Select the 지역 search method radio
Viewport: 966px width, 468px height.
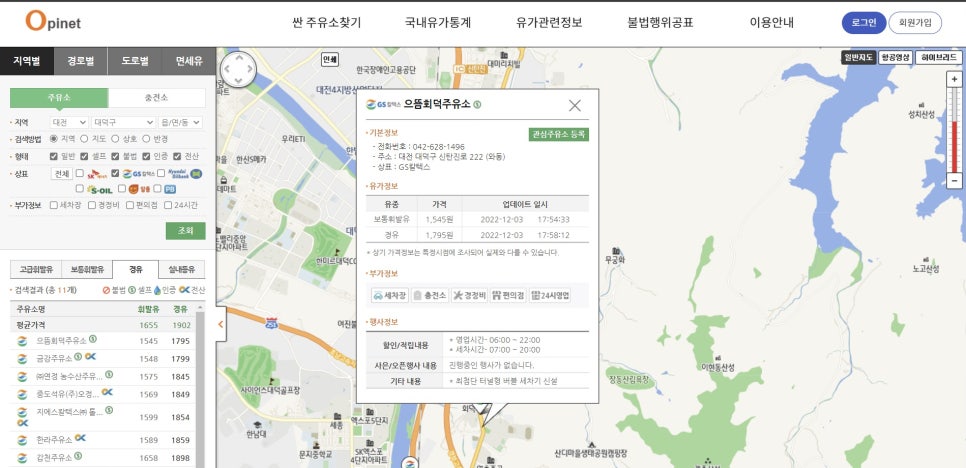tap(54, 139)
